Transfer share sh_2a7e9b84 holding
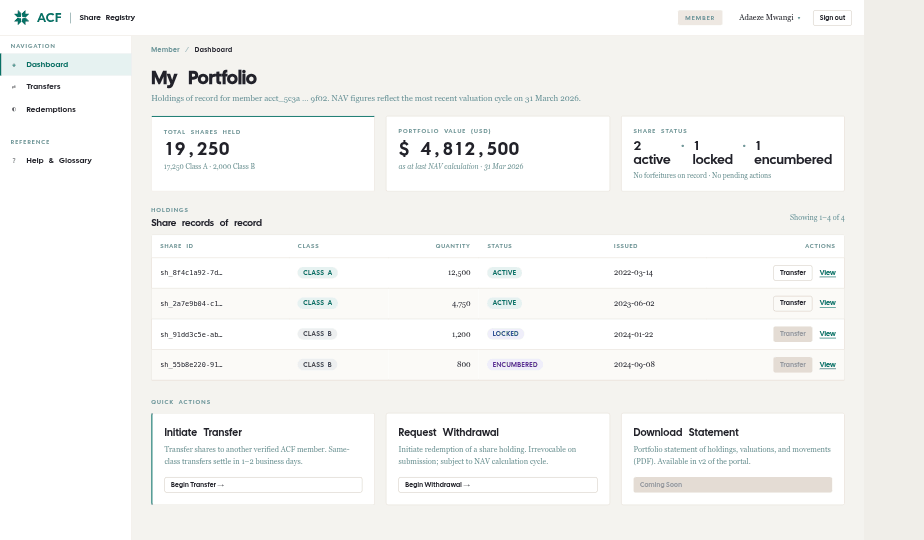Screen dimensions: 924x540 click(x=793, y=303)
